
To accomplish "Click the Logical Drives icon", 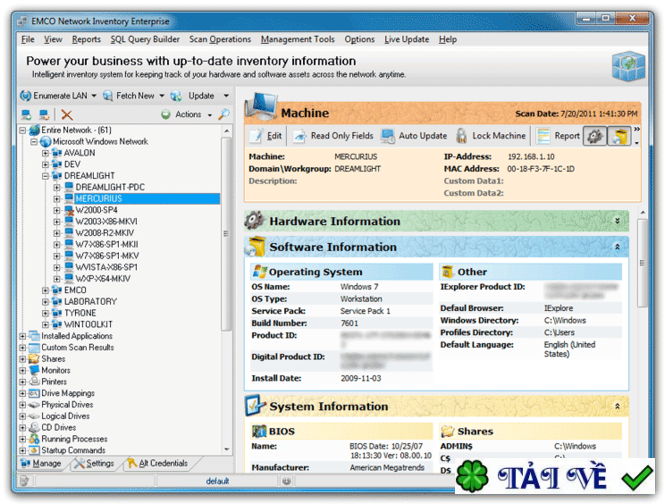I will tap(34, 416).
